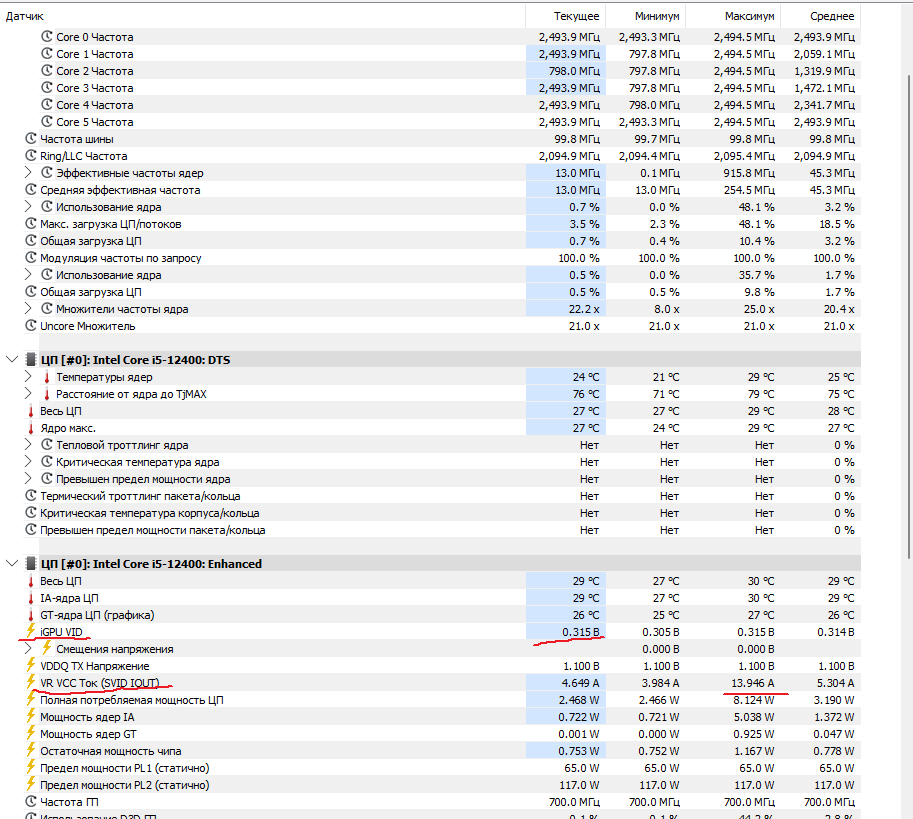The width and height of the screenshot is (913, 819).
Task: Click the Минимум column header
Action: coord(646,16)
